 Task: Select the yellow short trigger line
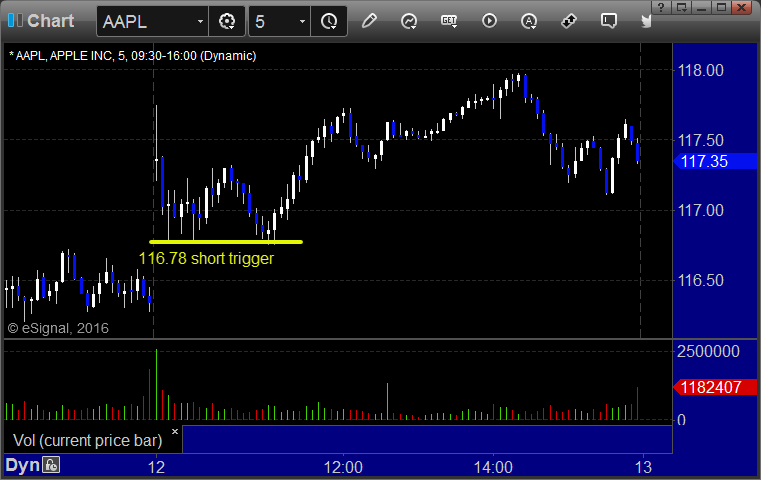[x=226, y=242]
